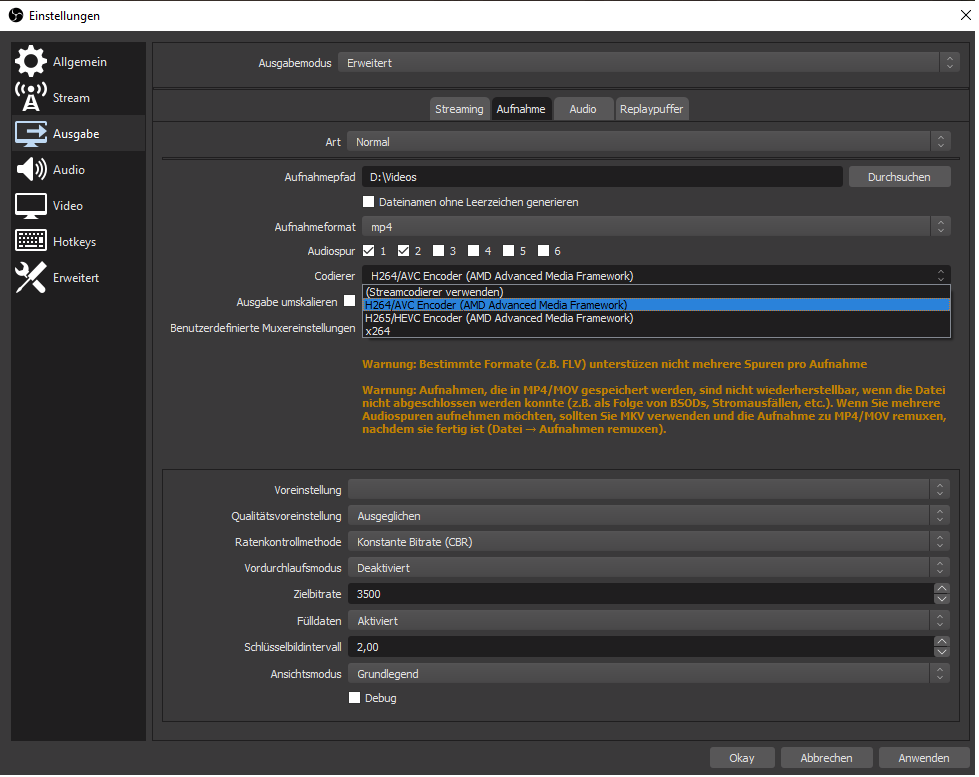This screenshot has height=777, width=979.
Task: Select H265/HEVC Encoder option
Action: click(656, 318)
